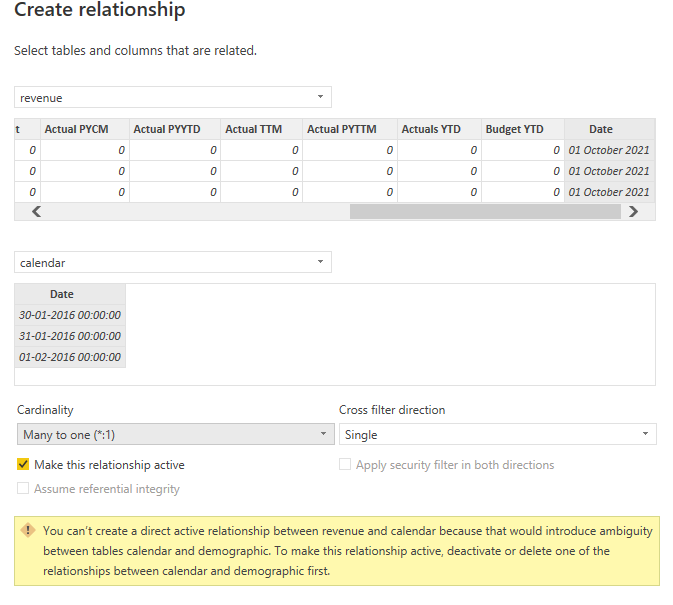Click the 01-02-2016 00:00:00 calendar cell
Image resolution: width=673 pixels, height=605 pixels.
pos(70,357)
